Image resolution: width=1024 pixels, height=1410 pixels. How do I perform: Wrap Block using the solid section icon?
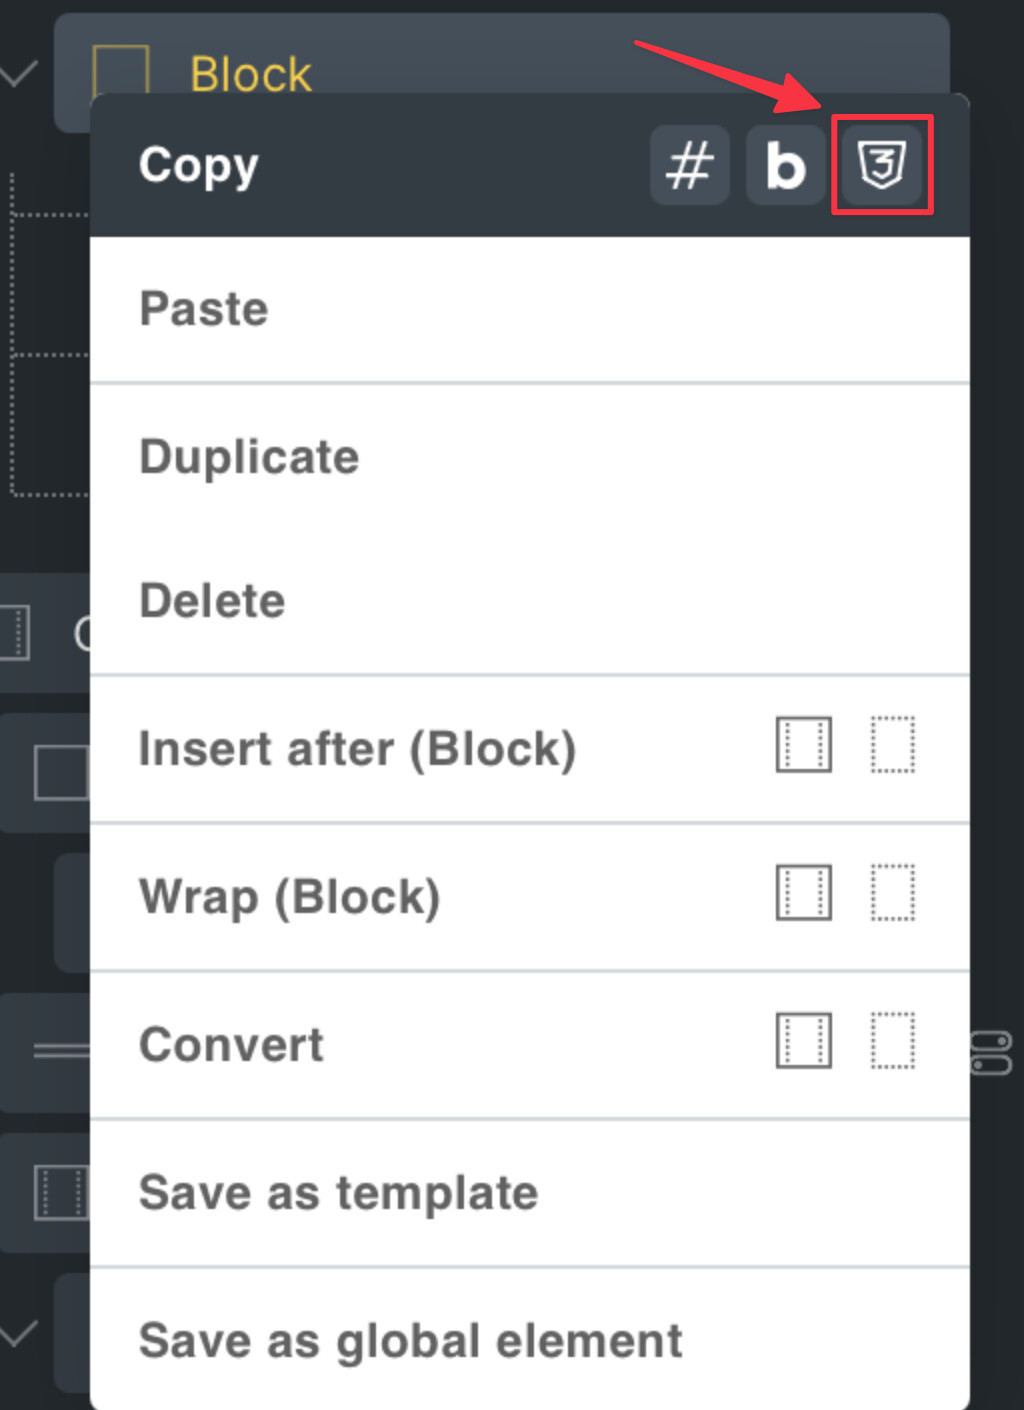pyautogui.click(x=803, y=893)
